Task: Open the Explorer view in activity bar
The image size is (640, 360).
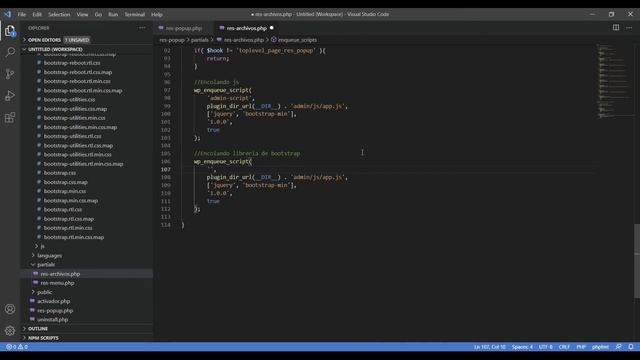Action: click(10, 31)
